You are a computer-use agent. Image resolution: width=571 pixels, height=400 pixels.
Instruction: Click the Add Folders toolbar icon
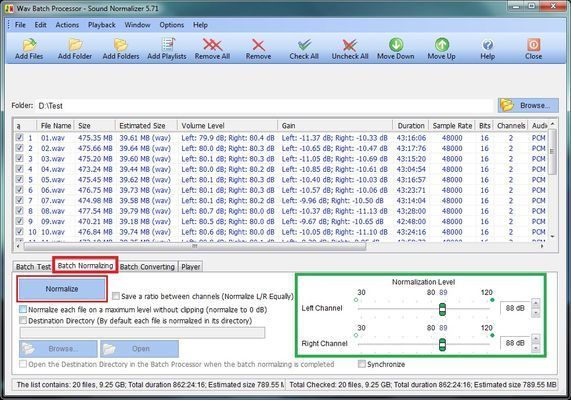click(x=121, y=45)
